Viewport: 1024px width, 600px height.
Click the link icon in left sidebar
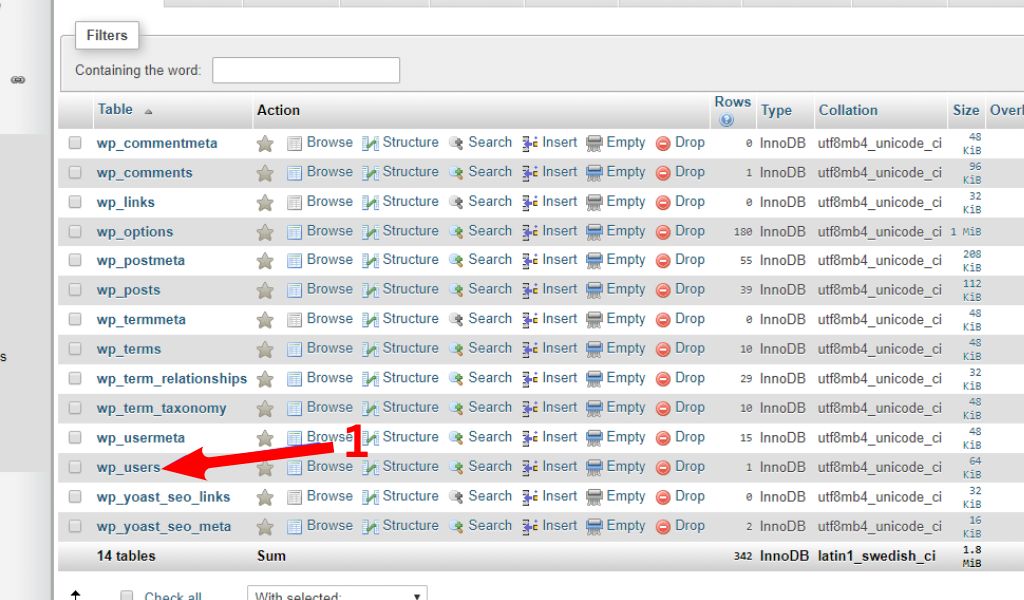click(x=18, y=80)
